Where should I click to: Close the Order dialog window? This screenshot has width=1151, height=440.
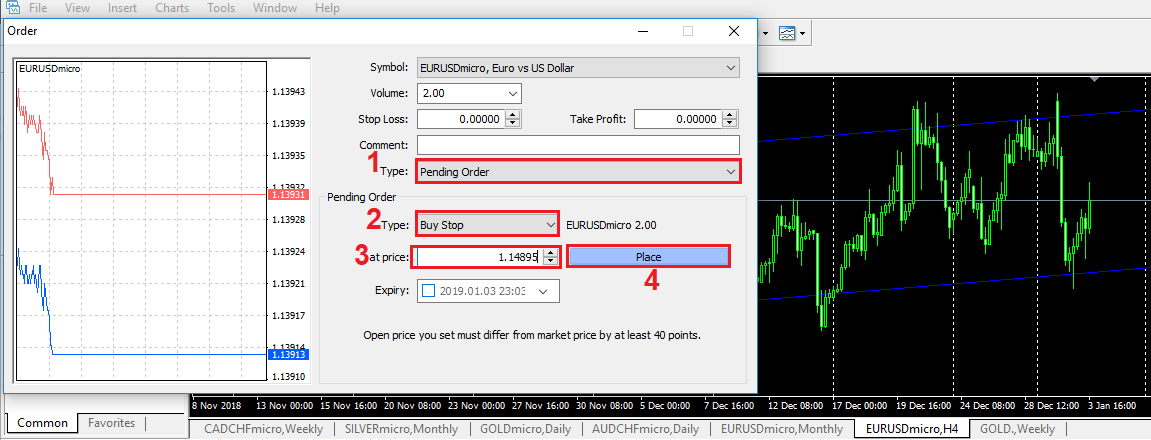735,31
